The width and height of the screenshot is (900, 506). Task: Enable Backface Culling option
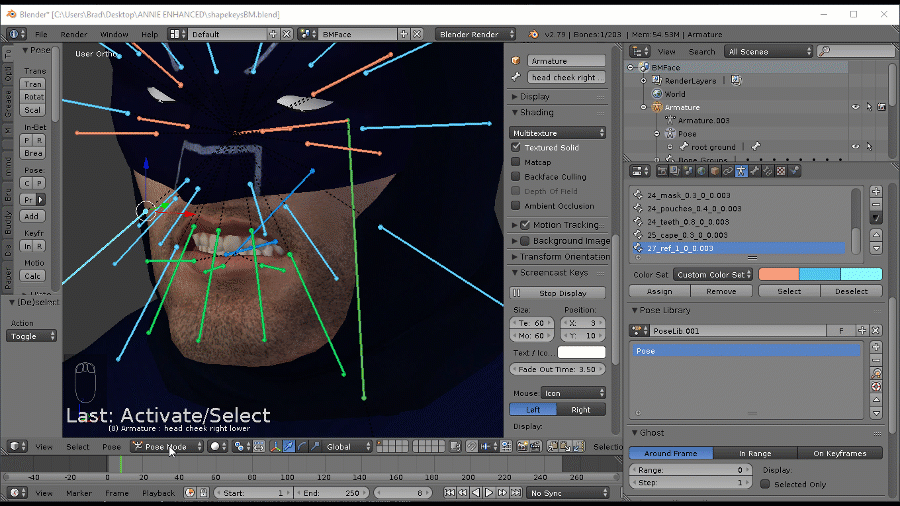pos(516,177)
